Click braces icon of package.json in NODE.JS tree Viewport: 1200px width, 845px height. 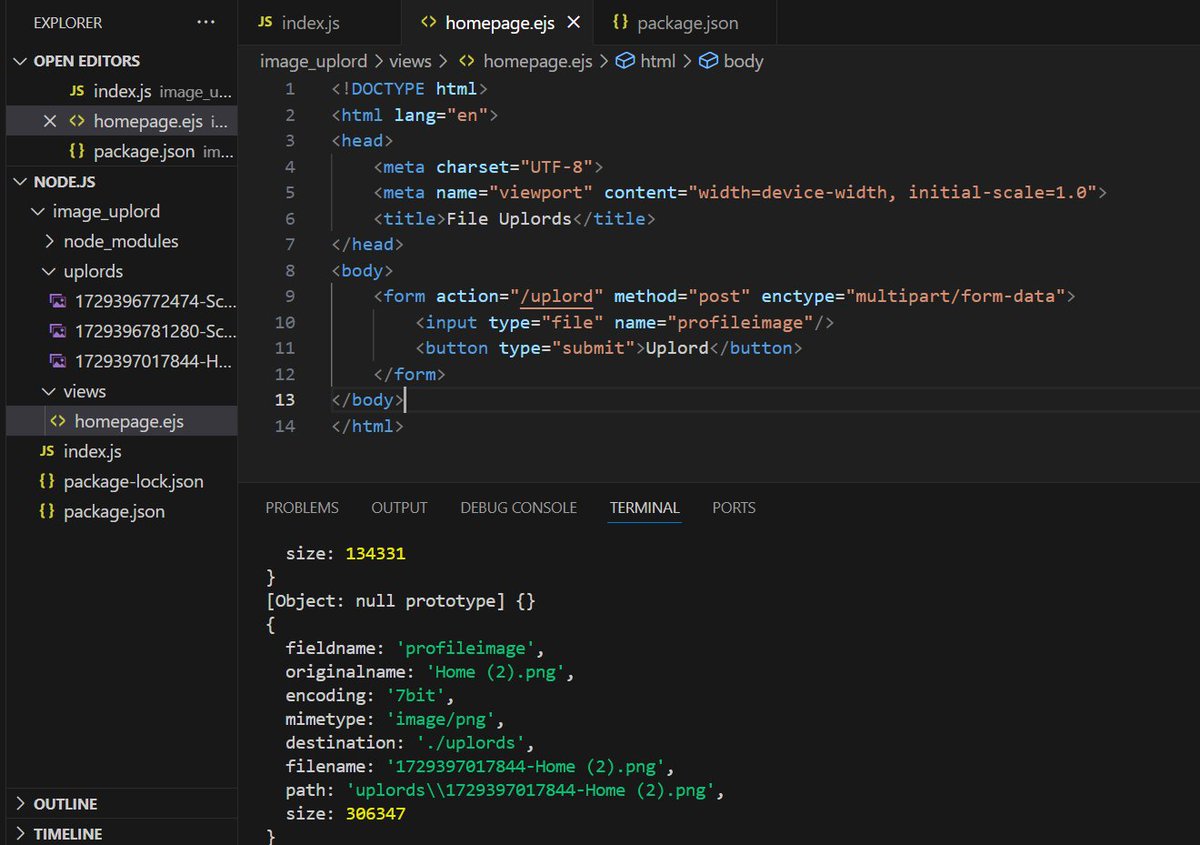[47, 511]
